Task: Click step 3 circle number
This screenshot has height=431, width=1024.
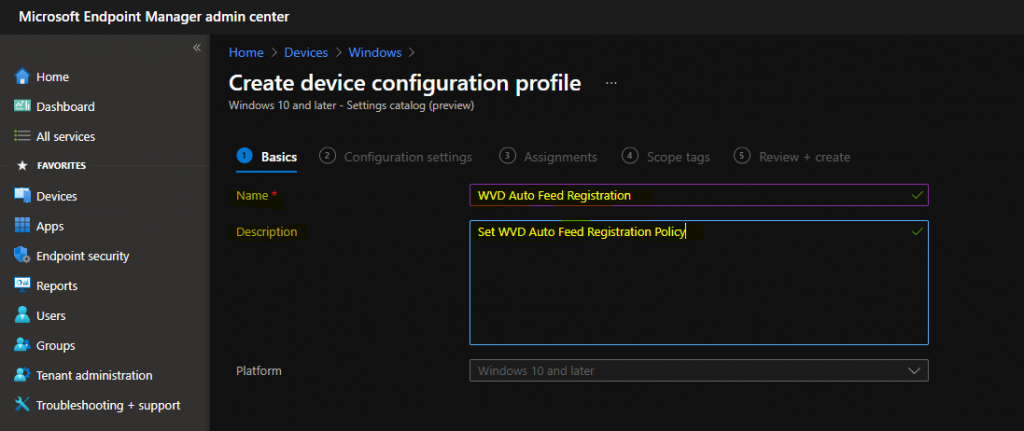Action: point(507,155)
